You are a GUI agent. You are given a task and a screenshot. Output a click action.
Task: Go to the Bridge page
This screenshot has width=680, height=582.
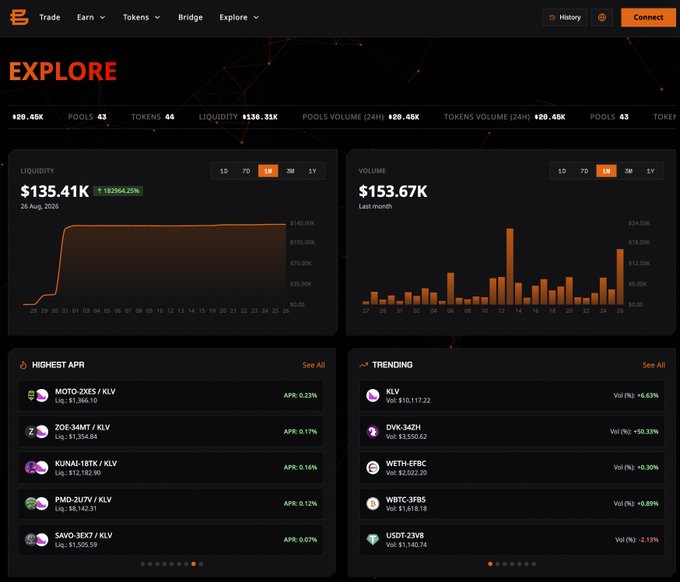tap(190, 17)
